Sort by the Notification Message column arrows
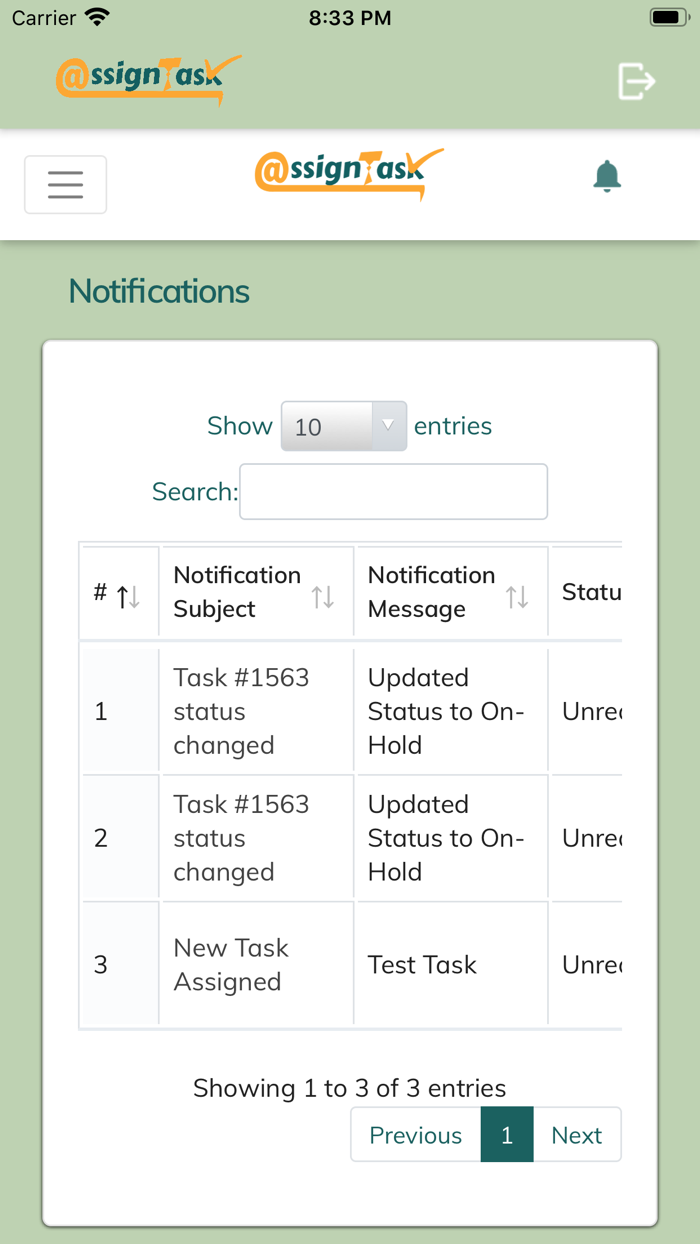Image resolution: width=700 pixels, height=1244 pixels. 519,592
